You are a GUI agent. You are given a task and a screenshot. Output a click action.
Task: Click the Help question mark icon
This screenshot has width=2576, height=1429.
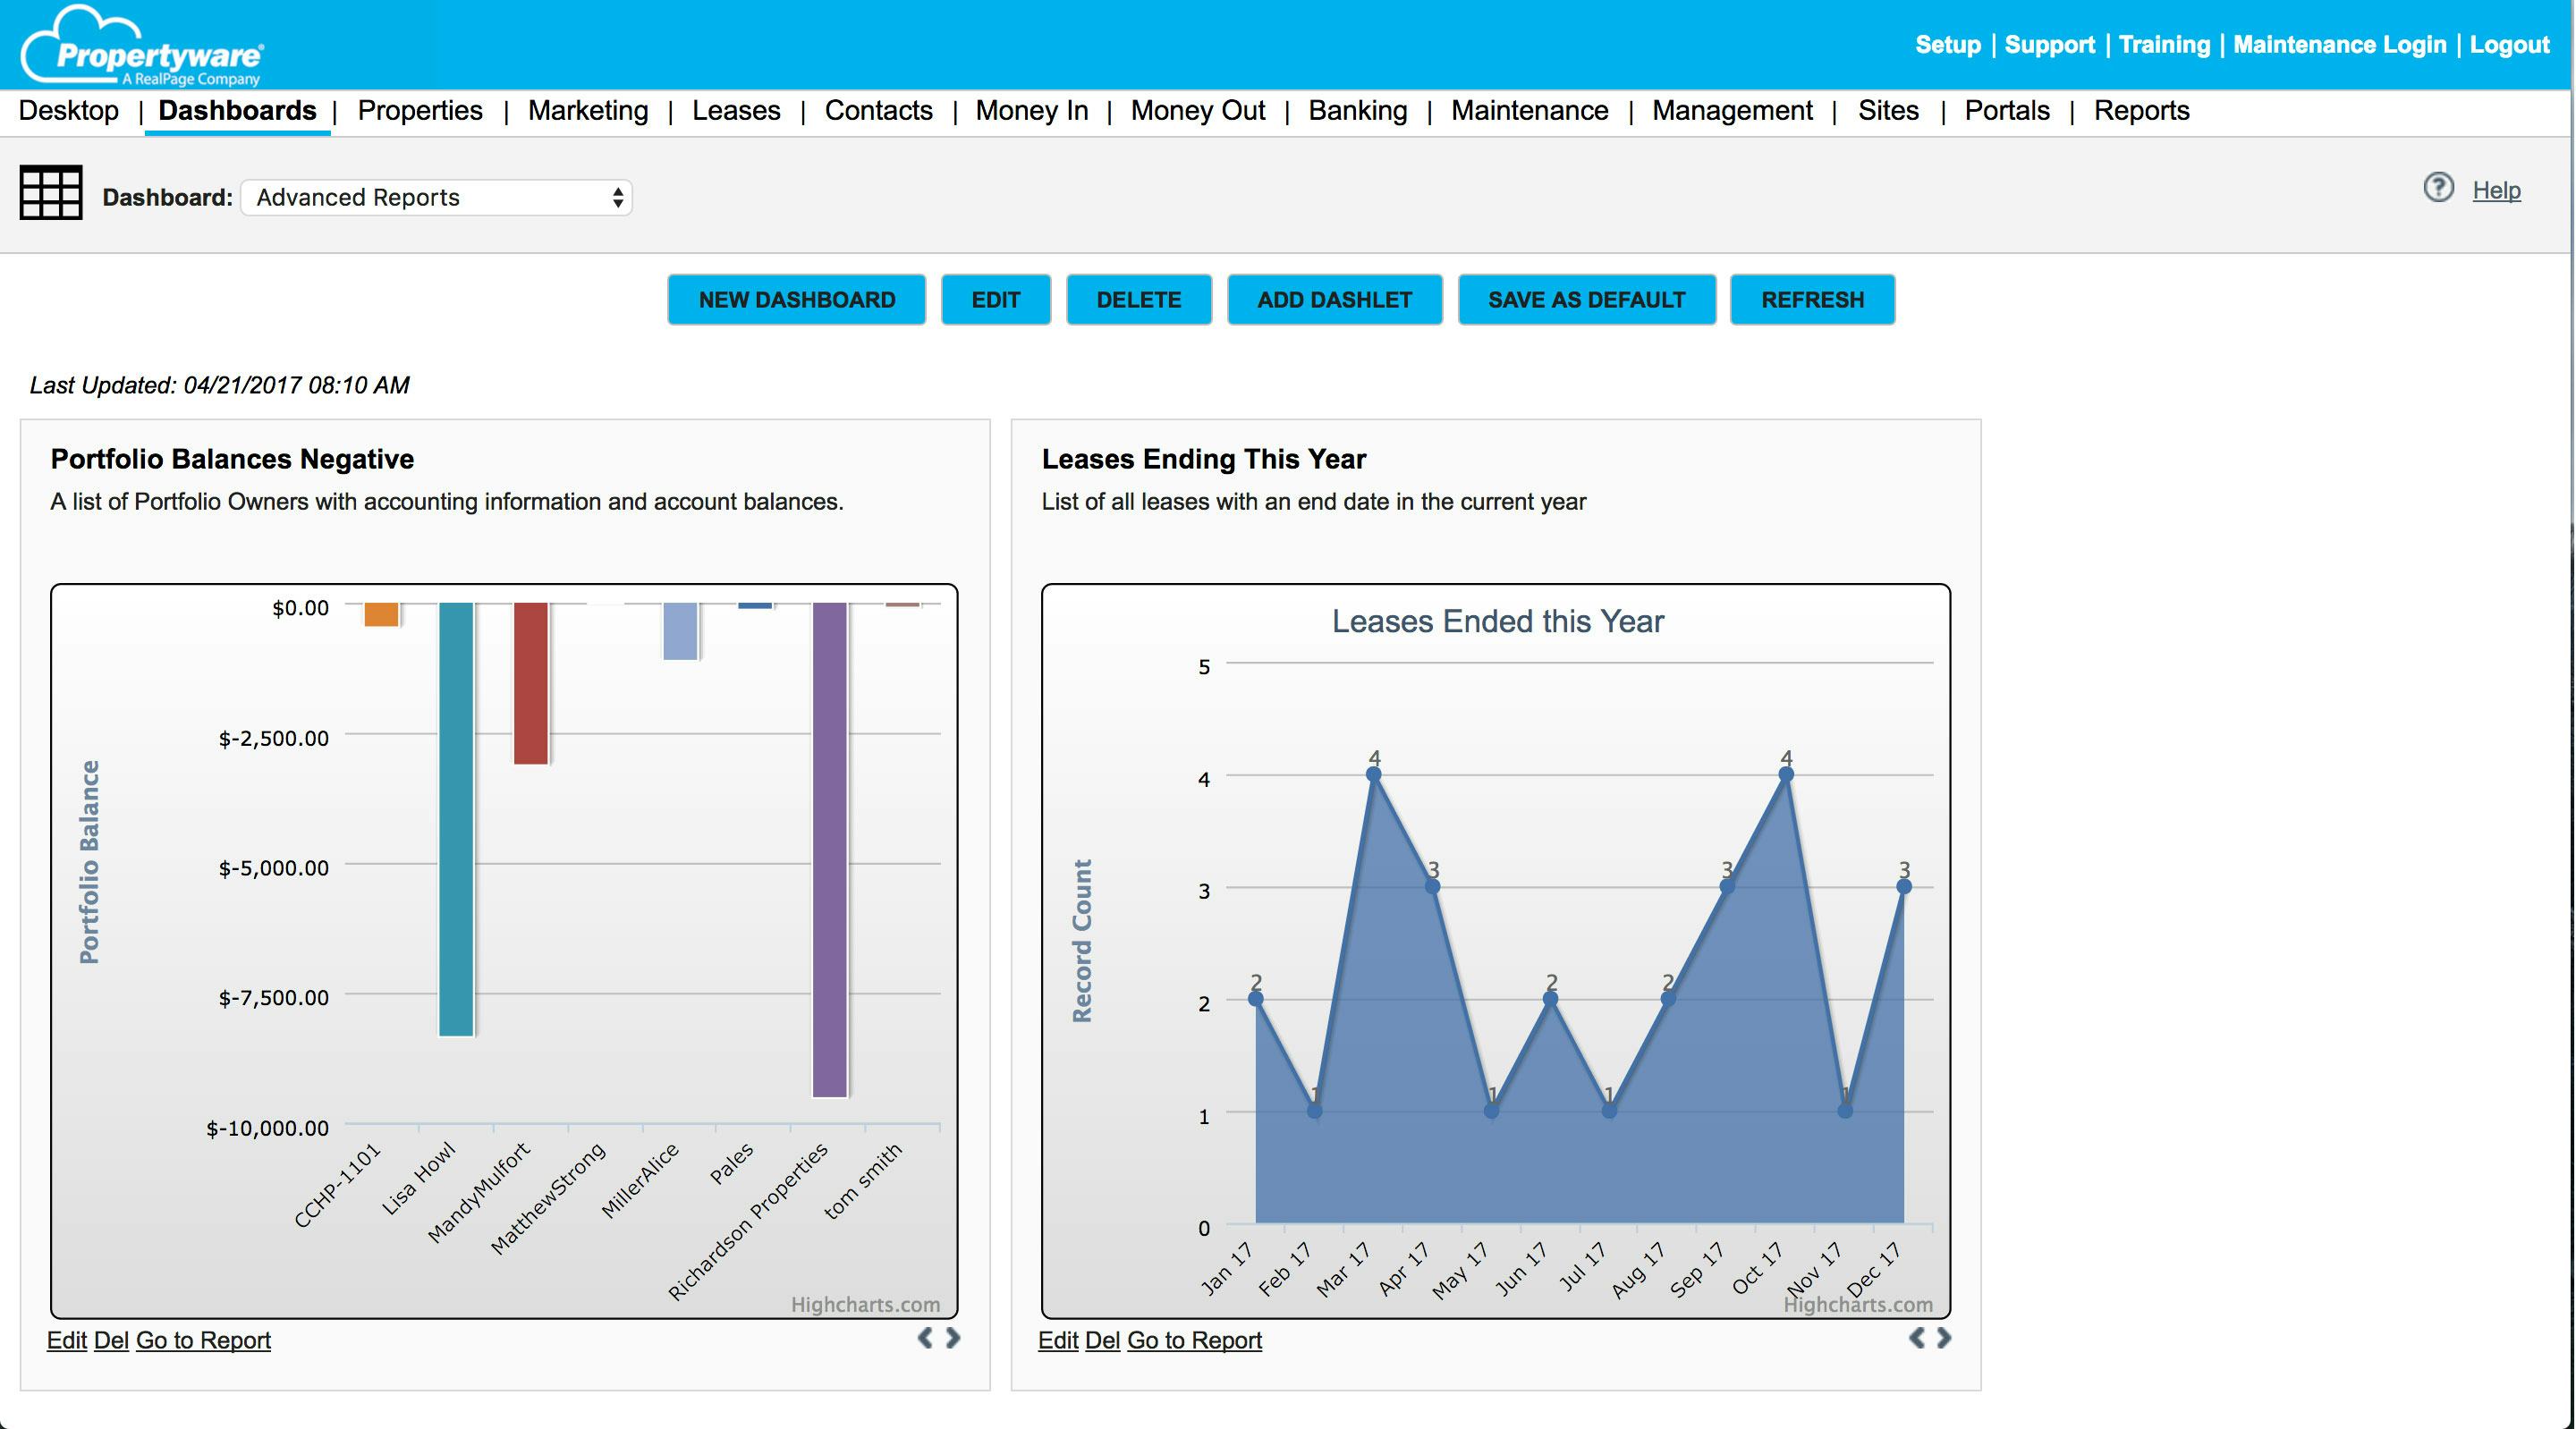(x=2438, y=188)
